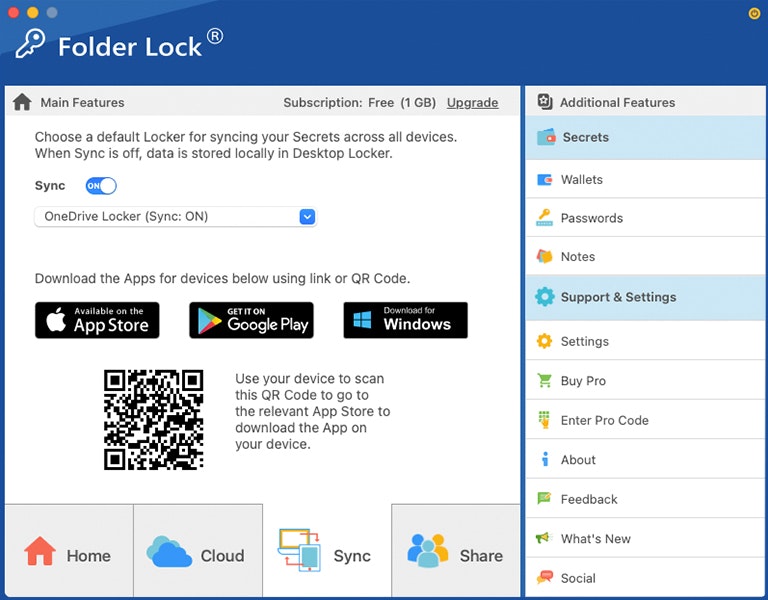This screenshot has width=768, height=600.
Task: Click the Additional Features panel icon
Action: [x=545, y=102]
